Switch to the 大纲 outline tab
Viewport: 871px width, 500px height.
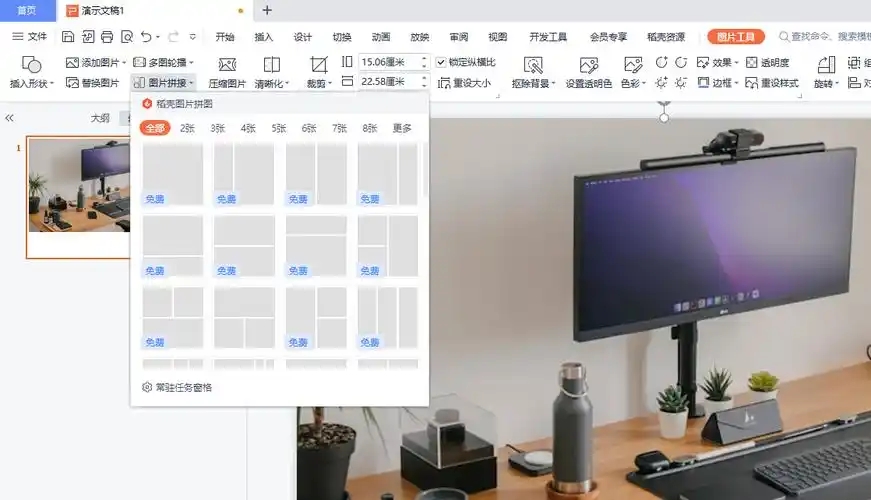tap(101, 118)
